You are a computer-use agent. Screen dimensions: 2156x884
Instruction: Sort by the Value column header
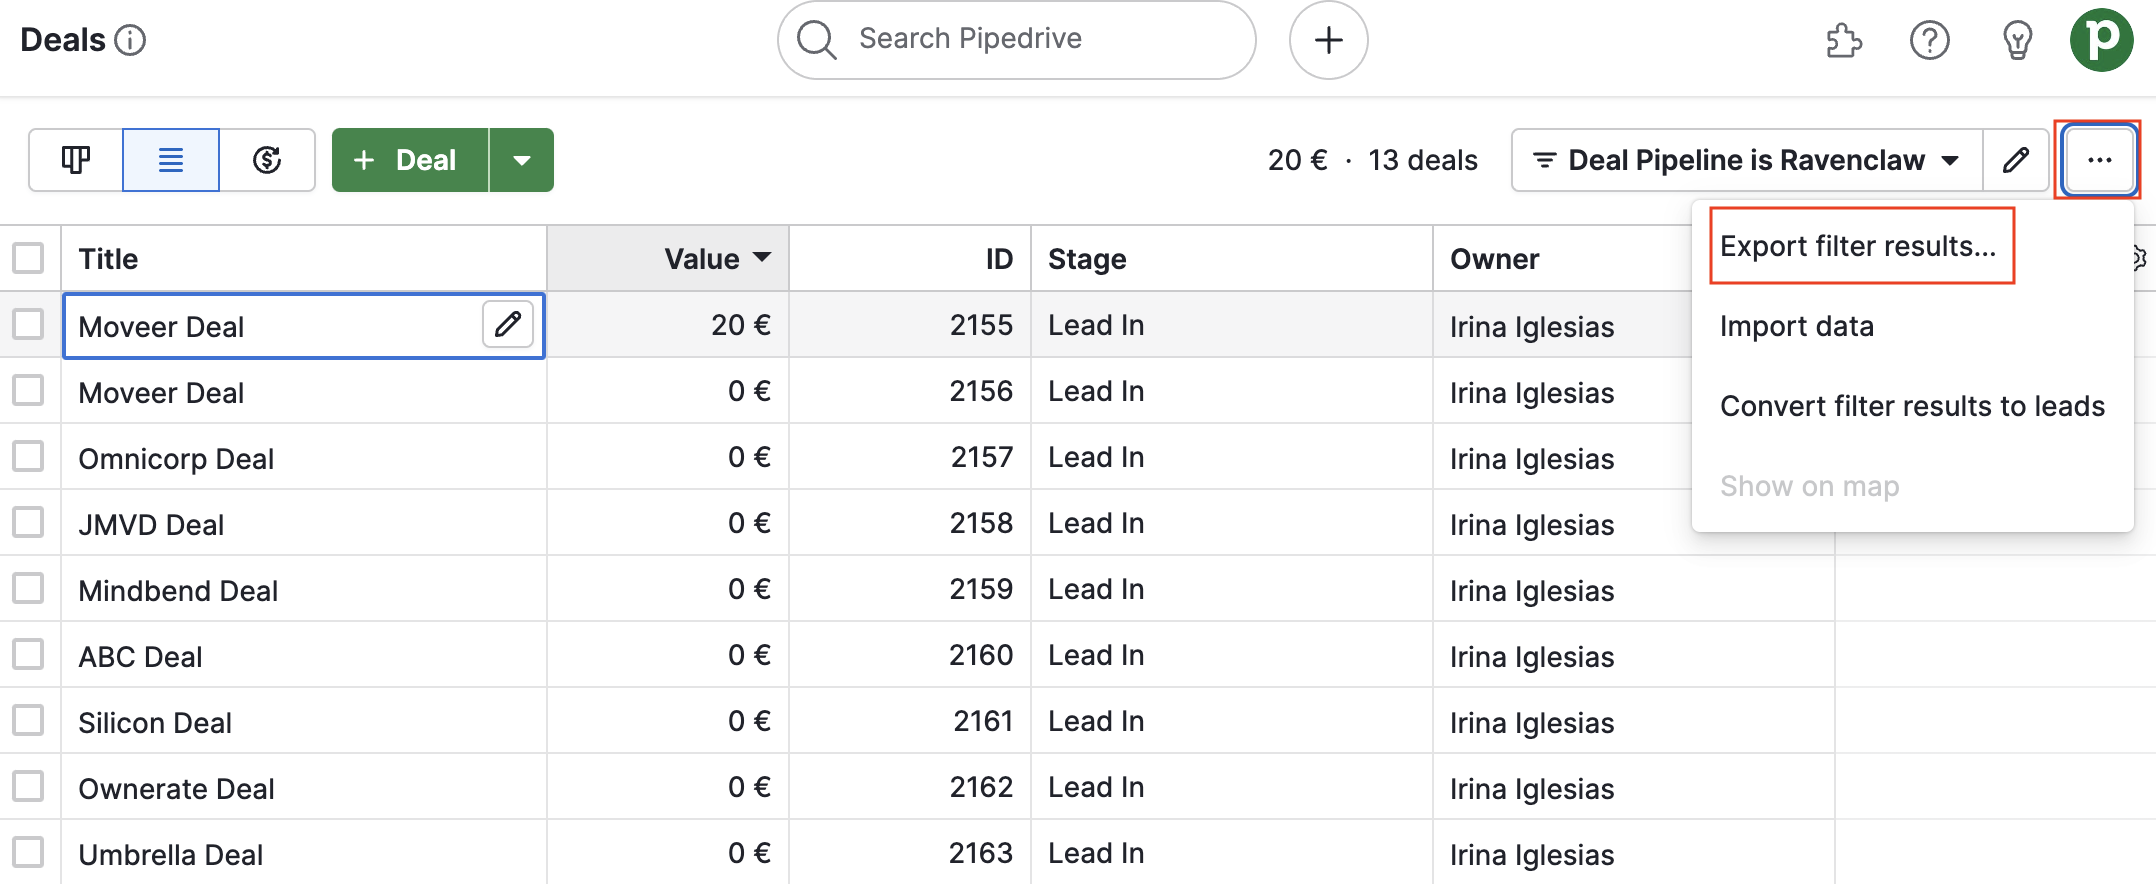point(668,259)
